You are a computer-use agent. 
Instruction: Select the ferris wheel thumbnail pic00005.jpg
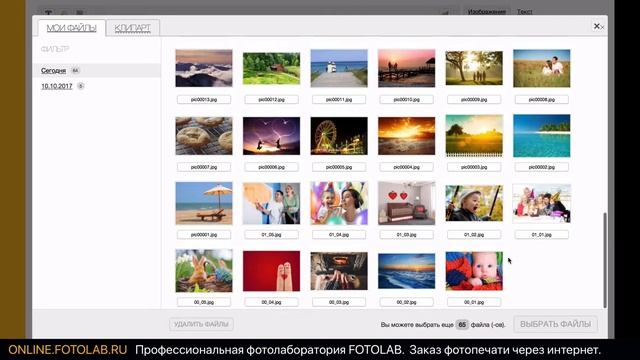[339, 136]
